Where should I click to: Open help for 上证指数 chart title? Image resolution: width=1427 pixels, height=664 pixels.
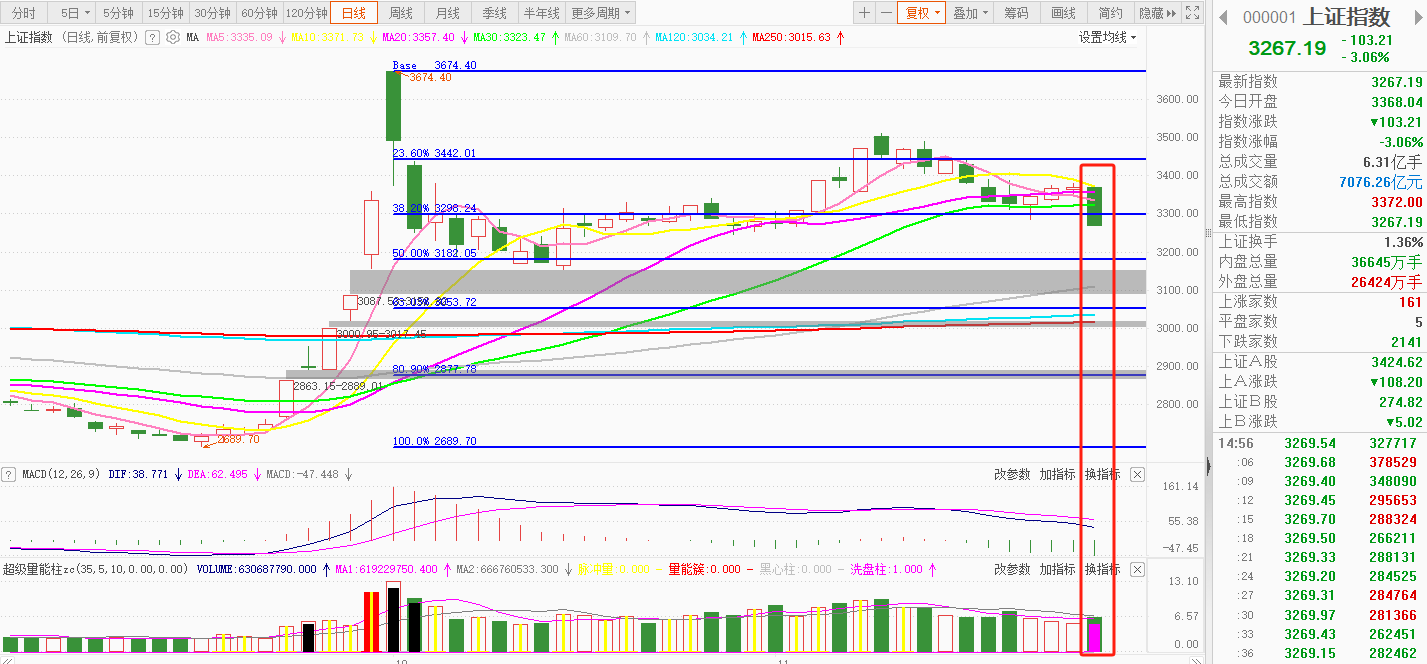tap(152, 37)
